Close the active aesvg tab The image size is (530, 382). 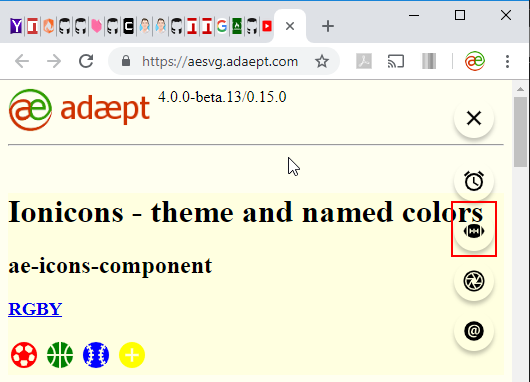pyautogui.click(x=290, y=26)
